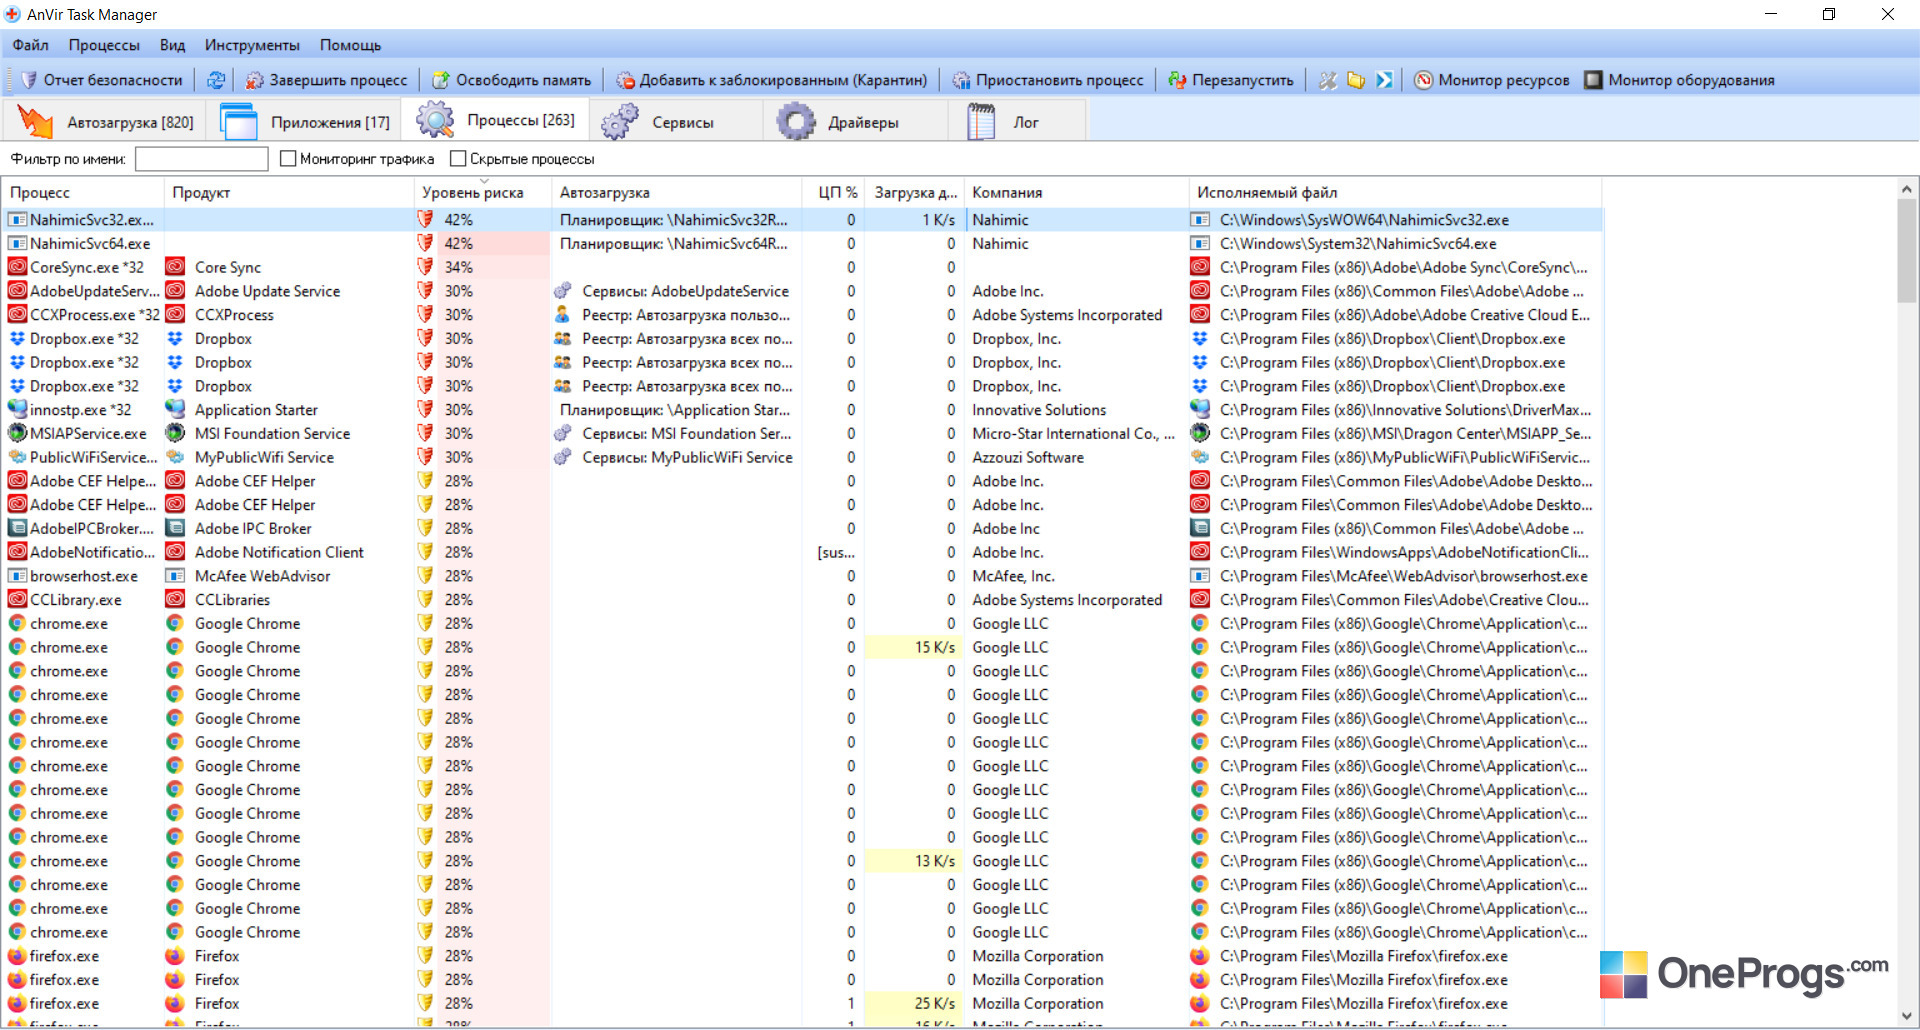Select the Процессы [263] tab

(495, 120)
